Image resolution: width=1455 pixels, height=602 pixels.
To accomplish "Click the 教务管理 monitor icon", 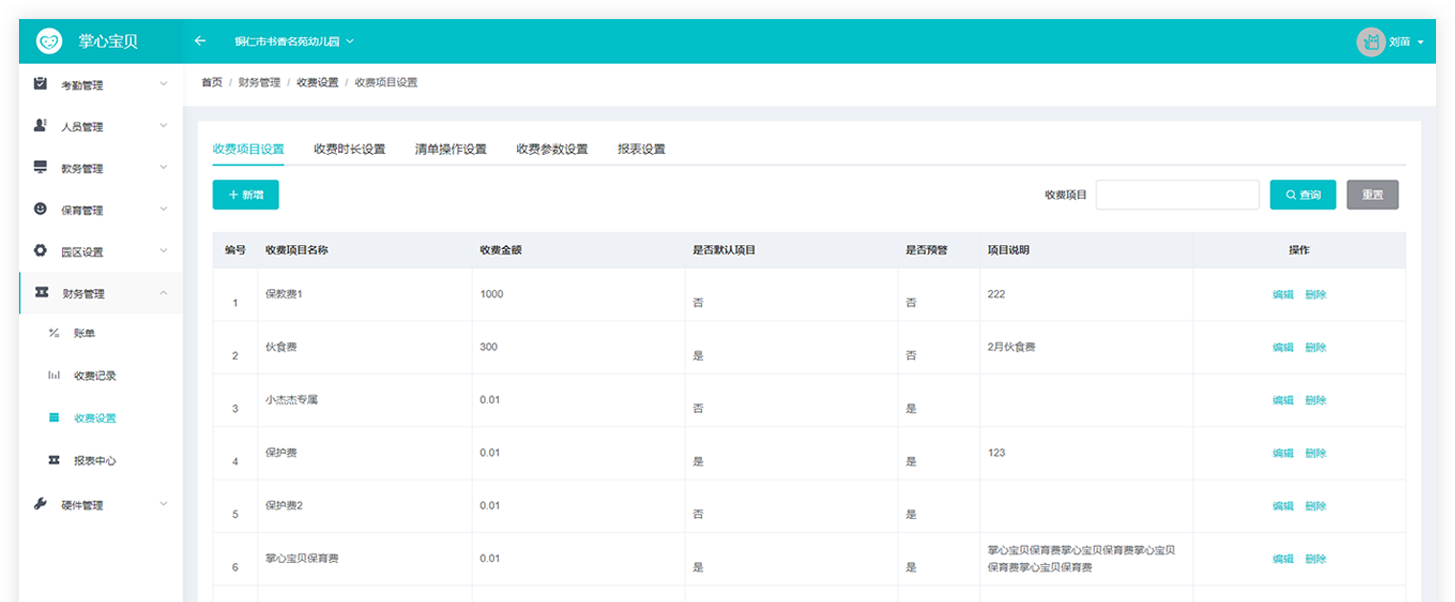I will pyautogui.click(x=40, y=168).
